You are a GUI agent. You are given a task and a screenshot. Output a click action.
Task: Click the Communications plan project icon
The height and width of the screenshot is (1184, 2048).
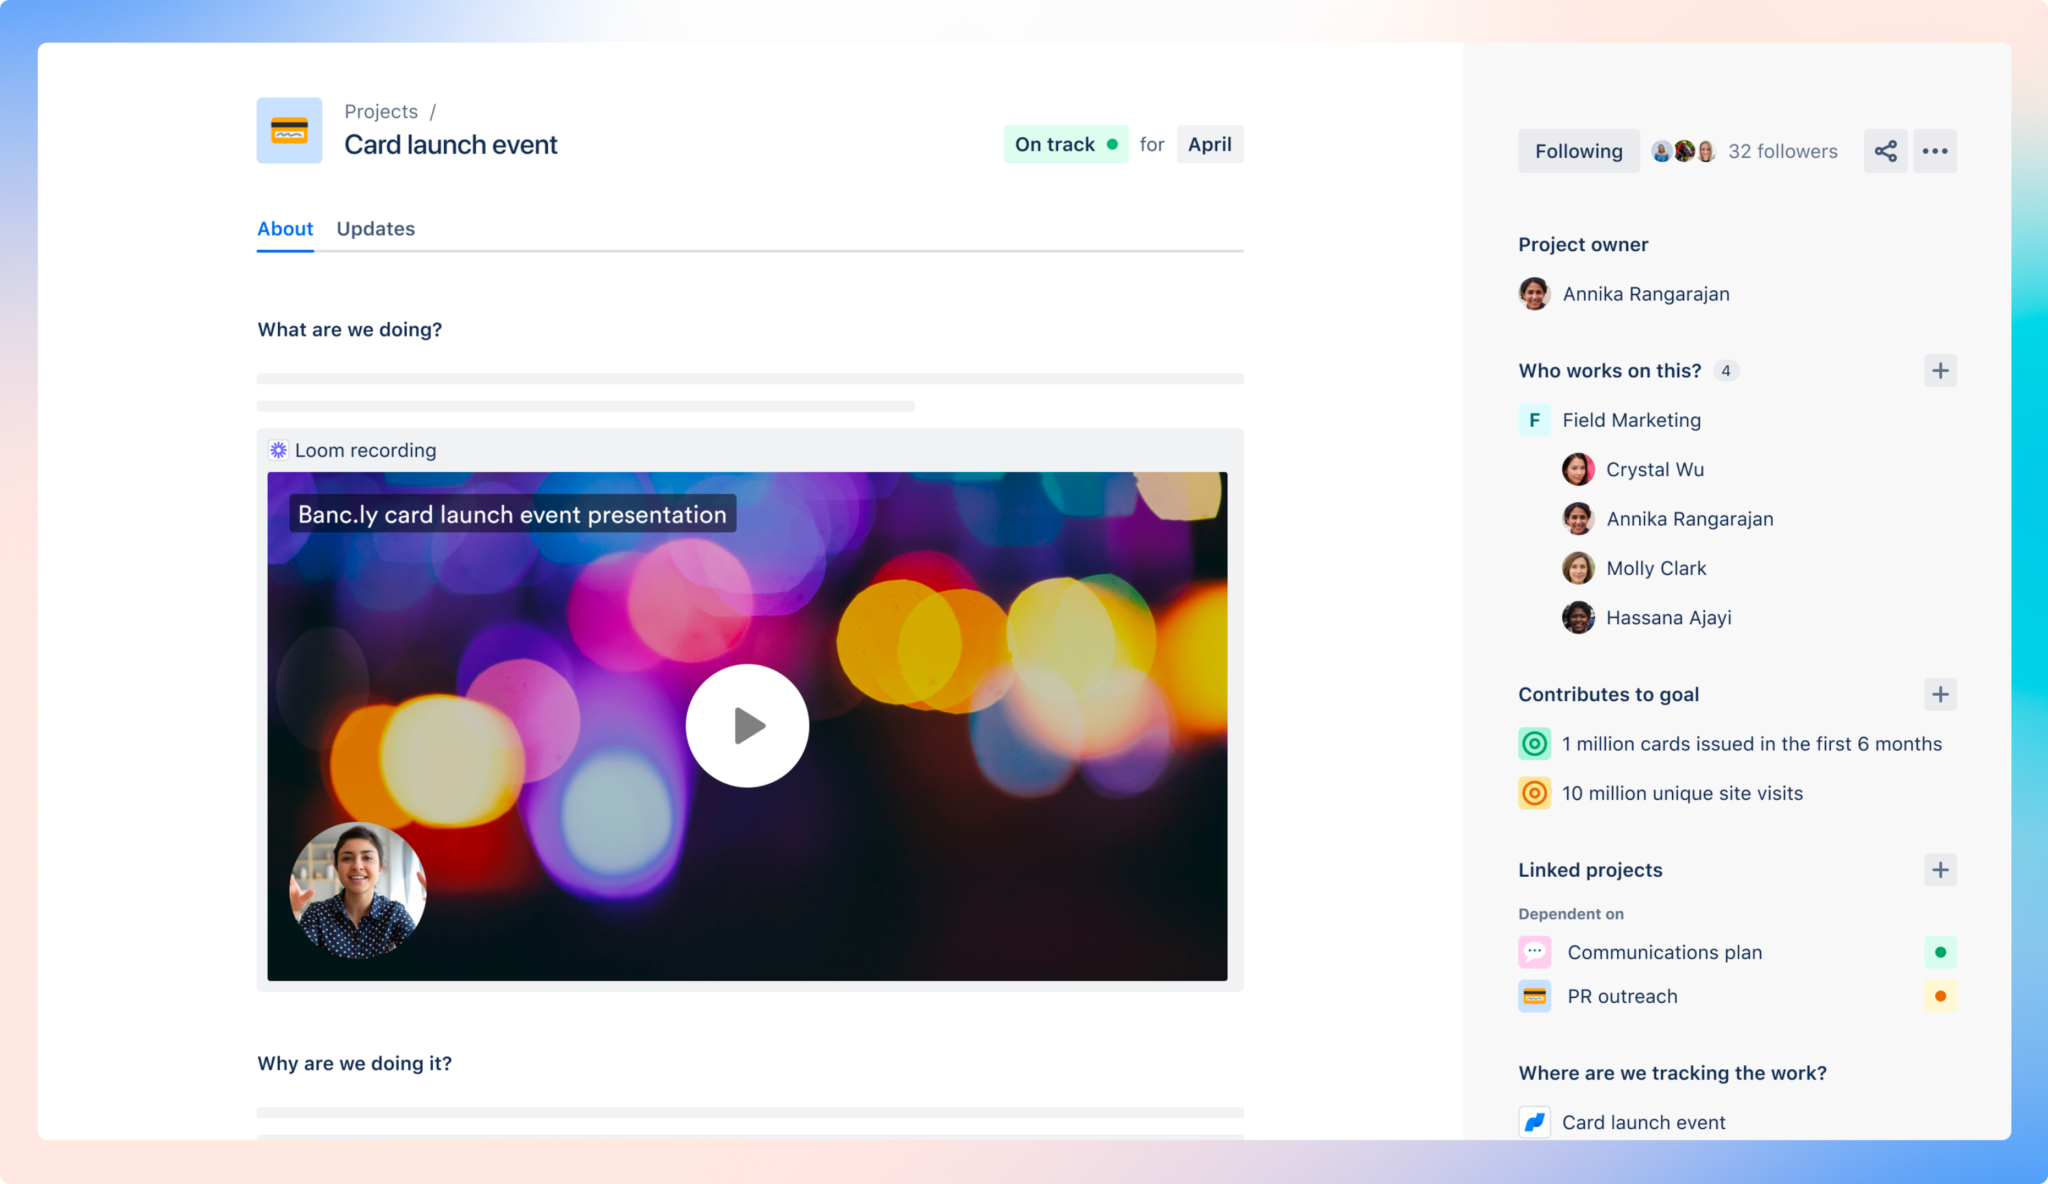click(1534, 952)
